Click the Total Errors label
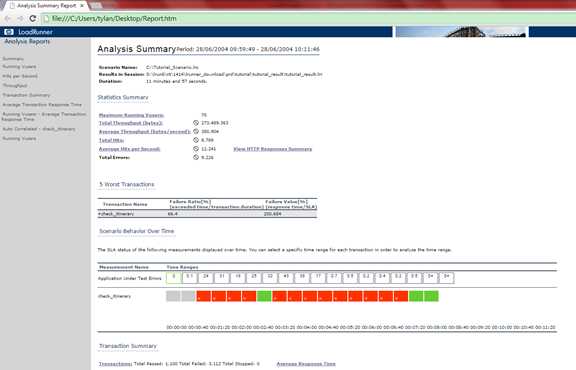This screenshot has width=576, height=370. click(x=114, y=158)
